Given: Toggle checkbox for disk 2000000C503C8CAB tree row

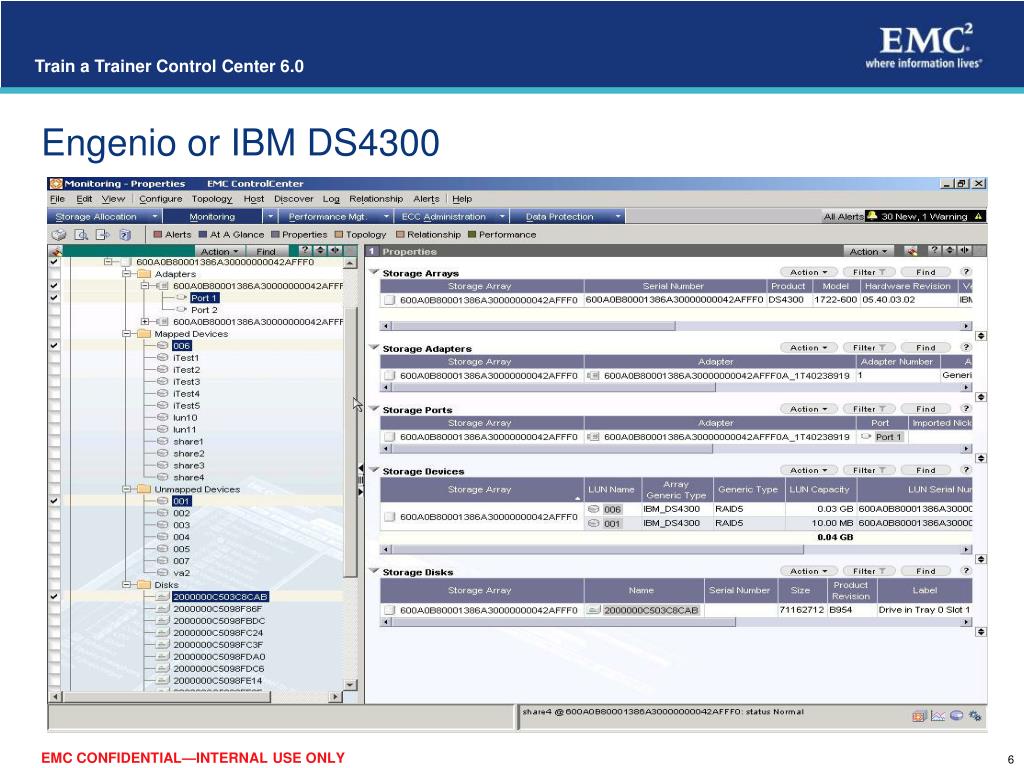Looking at the screenshot, I should coord(54,596).
